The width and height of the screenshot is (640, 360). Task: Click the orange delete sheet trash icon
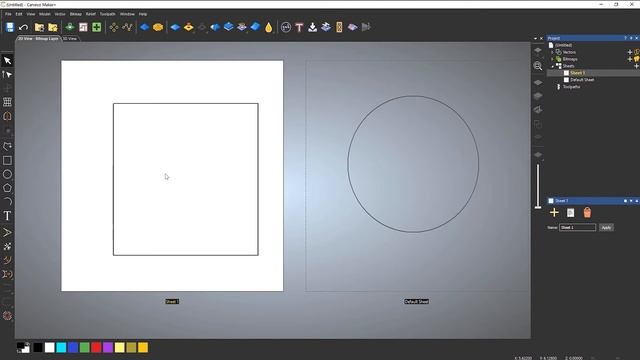click(587, 213)
